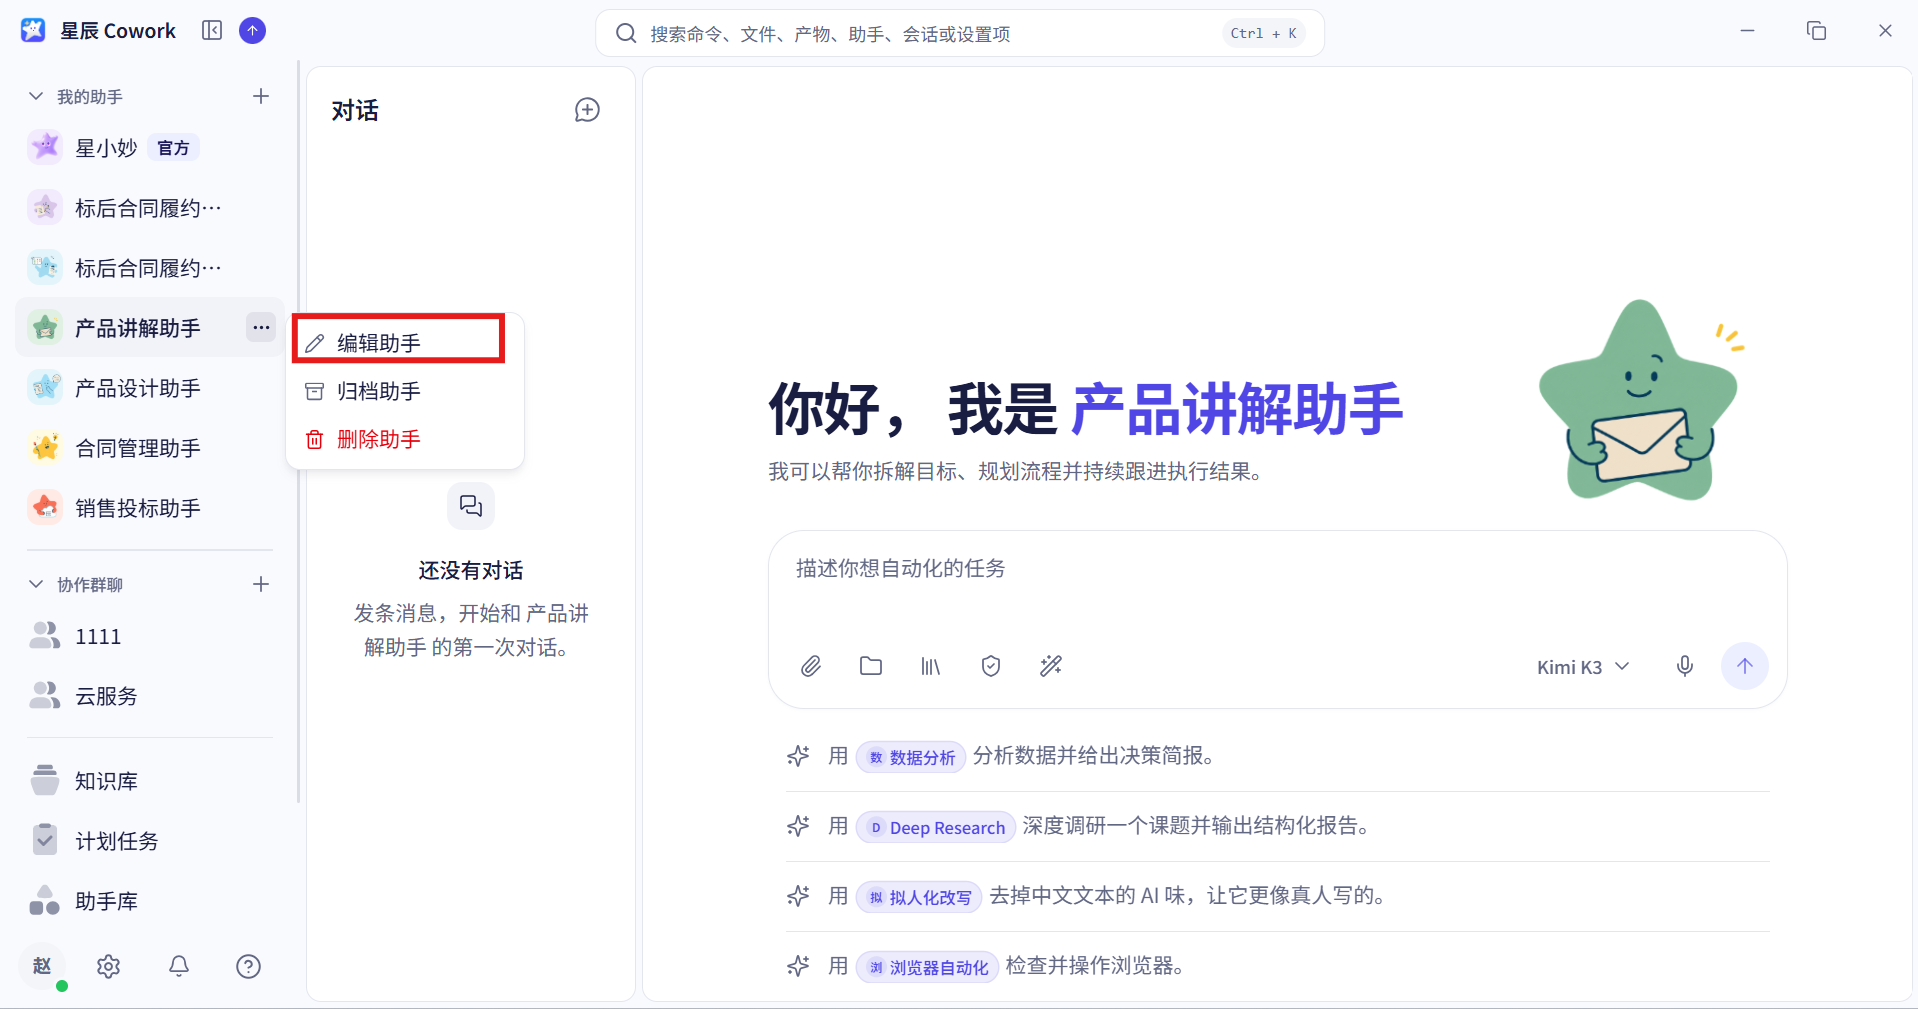This screenshot has width=1918, height=1009.
Task: Open 助手库 in the sidebar
Action: click(x=150, y=901)
